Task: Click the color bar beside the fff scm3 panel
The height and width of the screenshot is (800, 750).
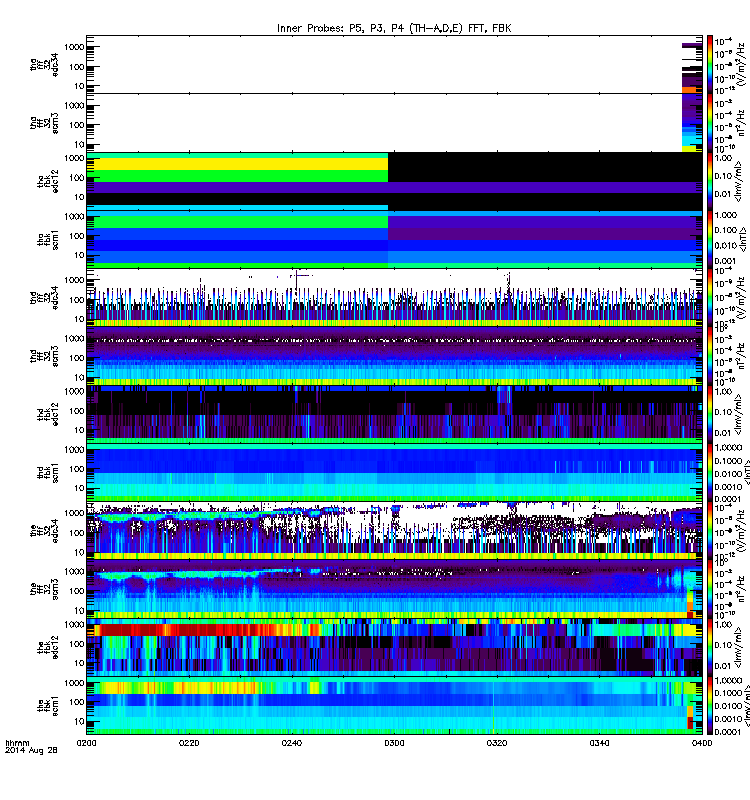Action: [x=710, y=589]
